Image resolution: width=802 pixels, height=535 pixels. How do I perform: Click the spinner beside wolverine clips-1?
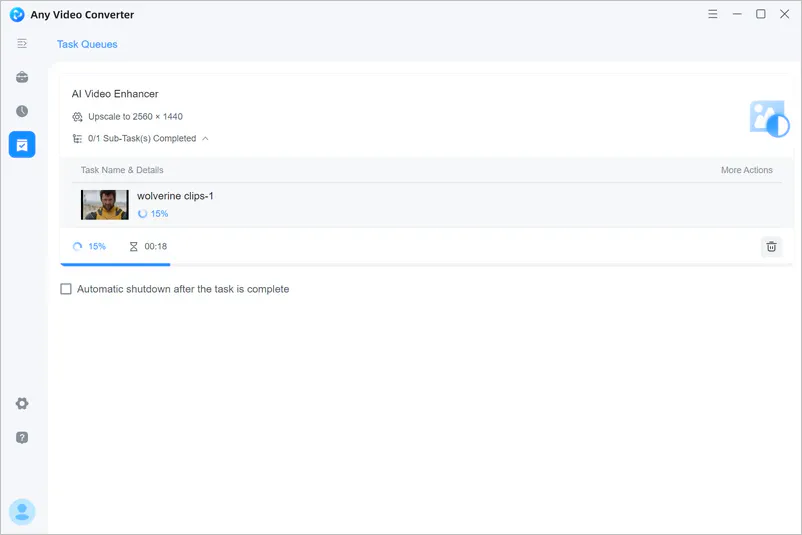tap(142, 214)
